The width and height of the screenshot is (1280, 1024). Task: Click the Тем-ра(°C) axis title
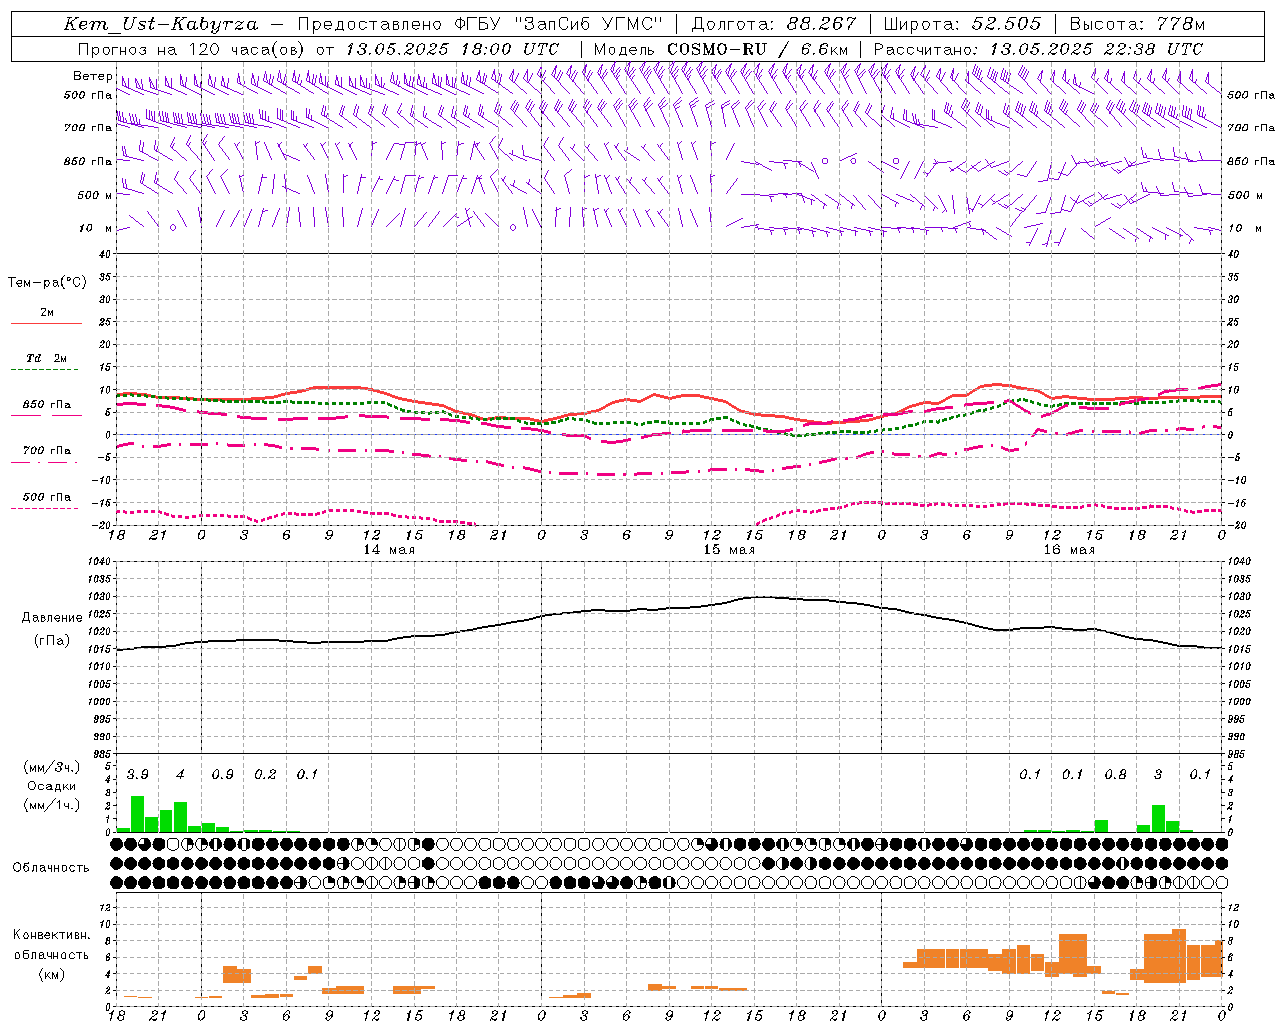(47, 283)
